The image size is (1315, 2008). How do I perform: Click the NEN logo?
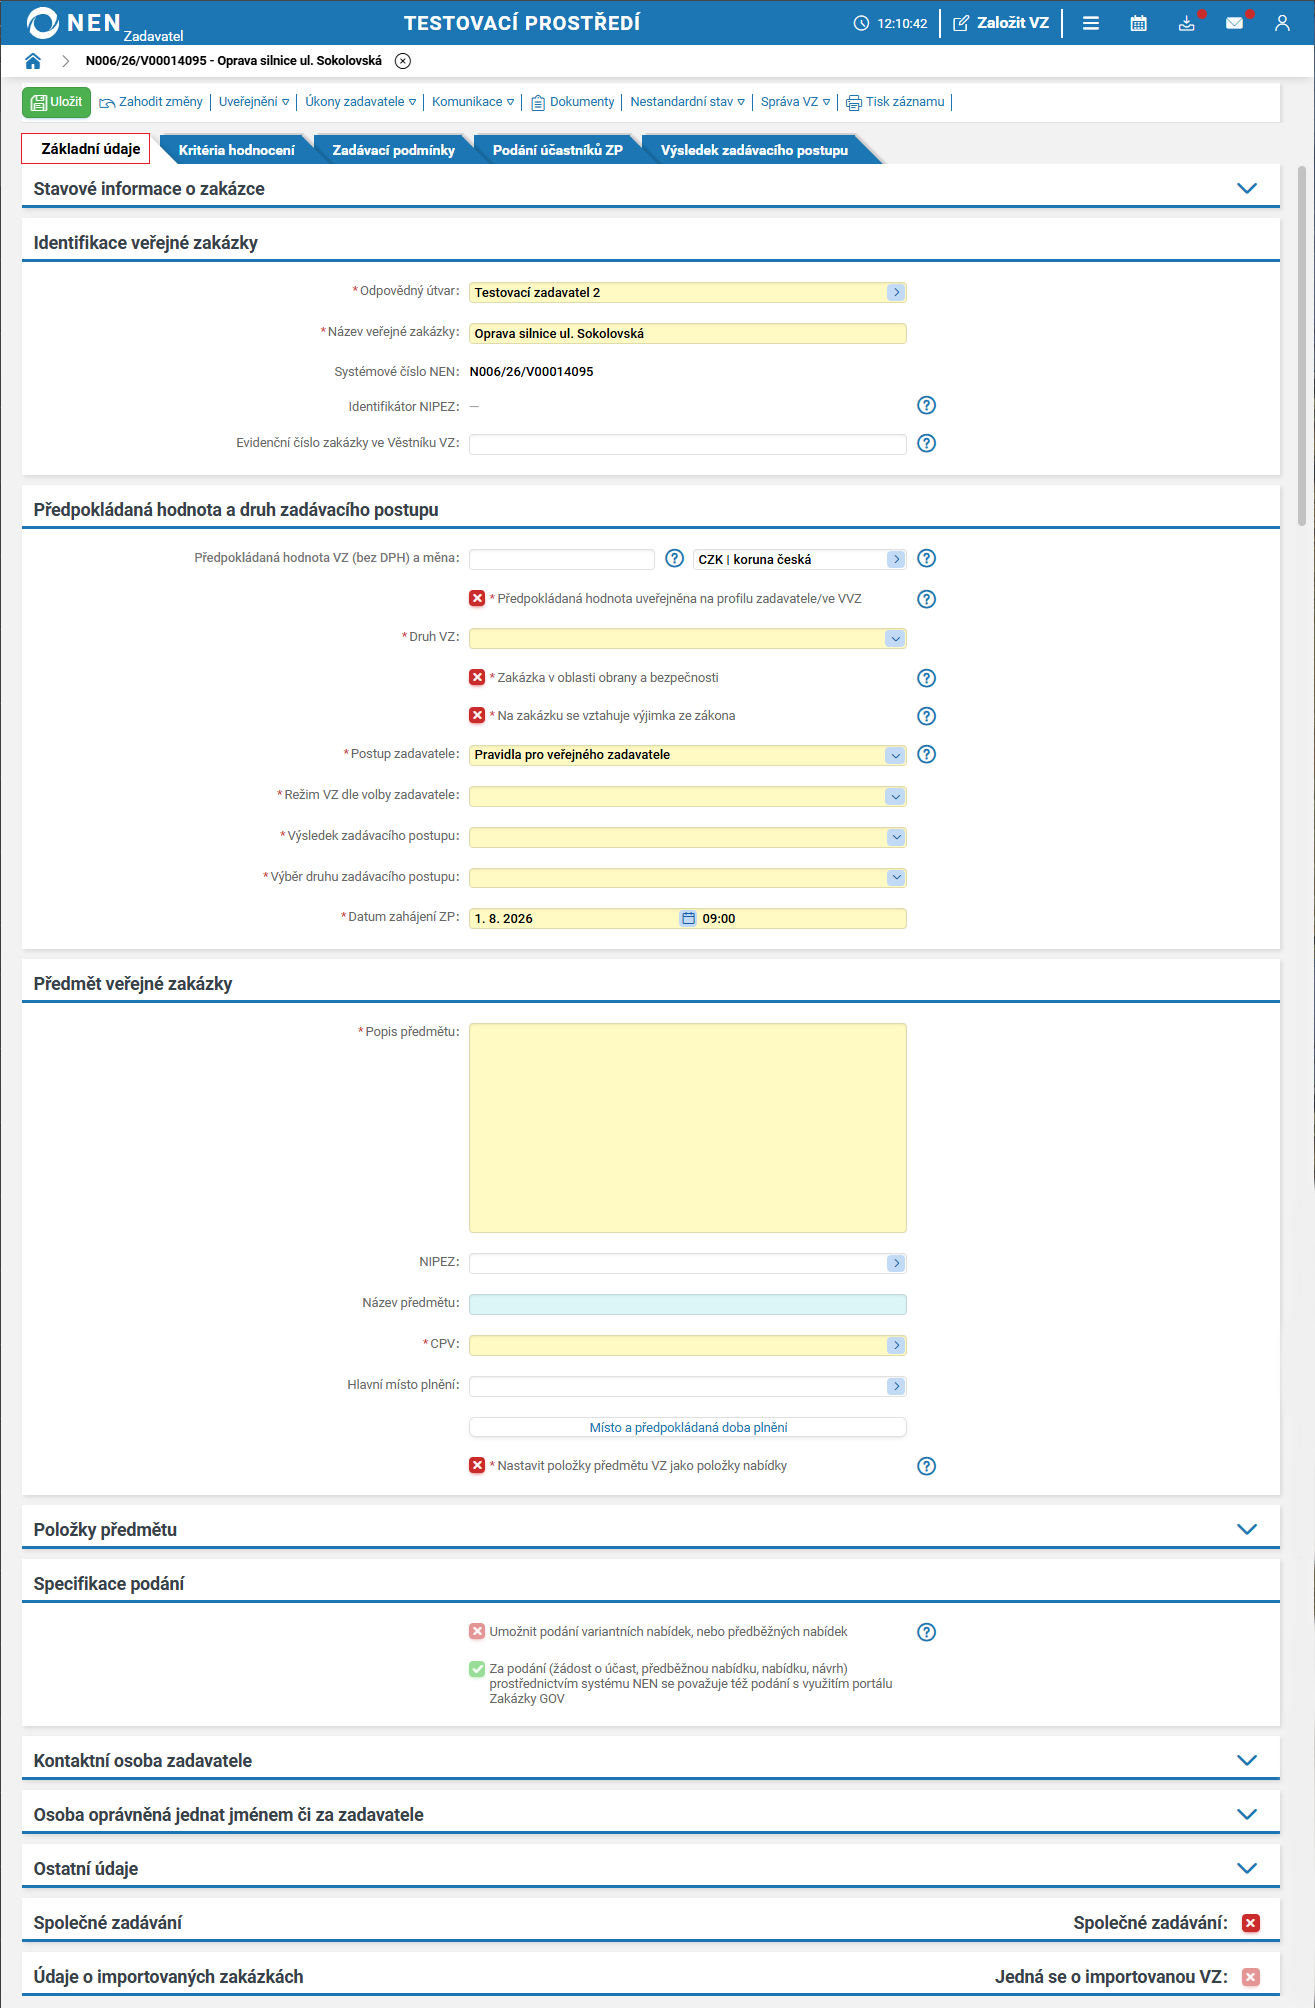75,23
